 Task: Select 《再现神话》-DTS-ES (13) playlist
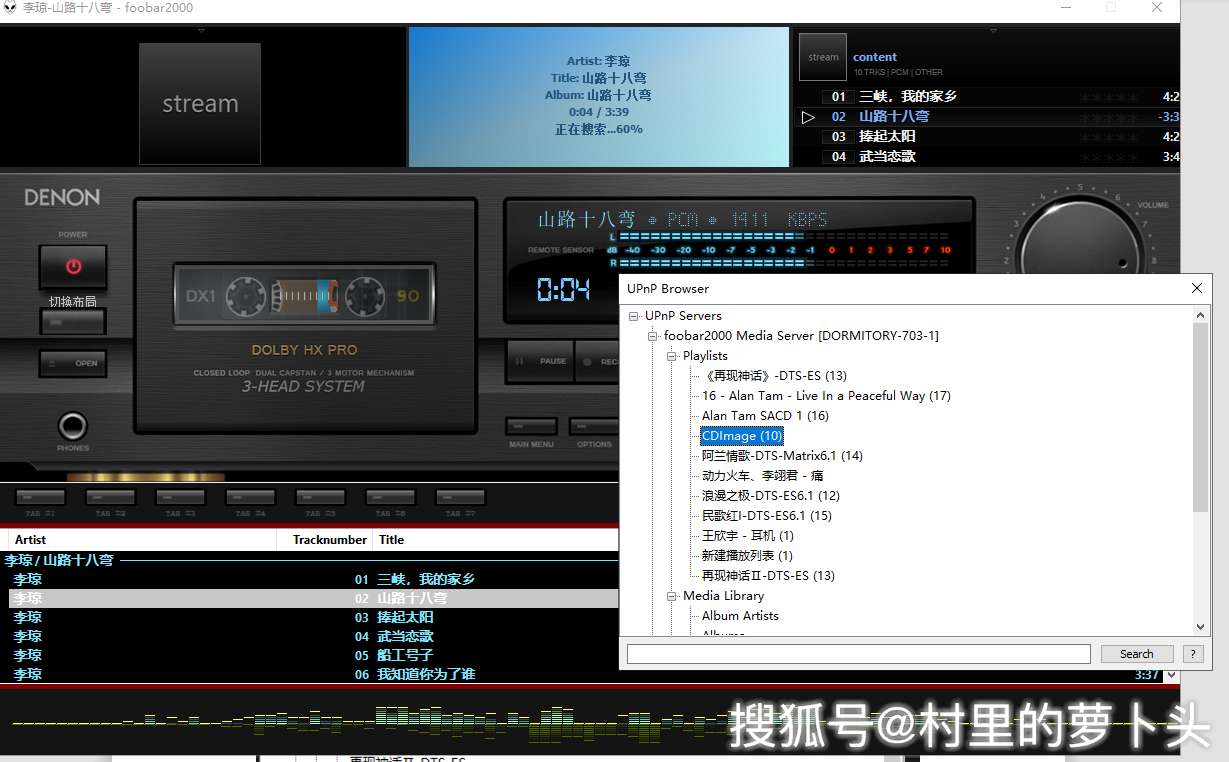click(x=774, y=376)
